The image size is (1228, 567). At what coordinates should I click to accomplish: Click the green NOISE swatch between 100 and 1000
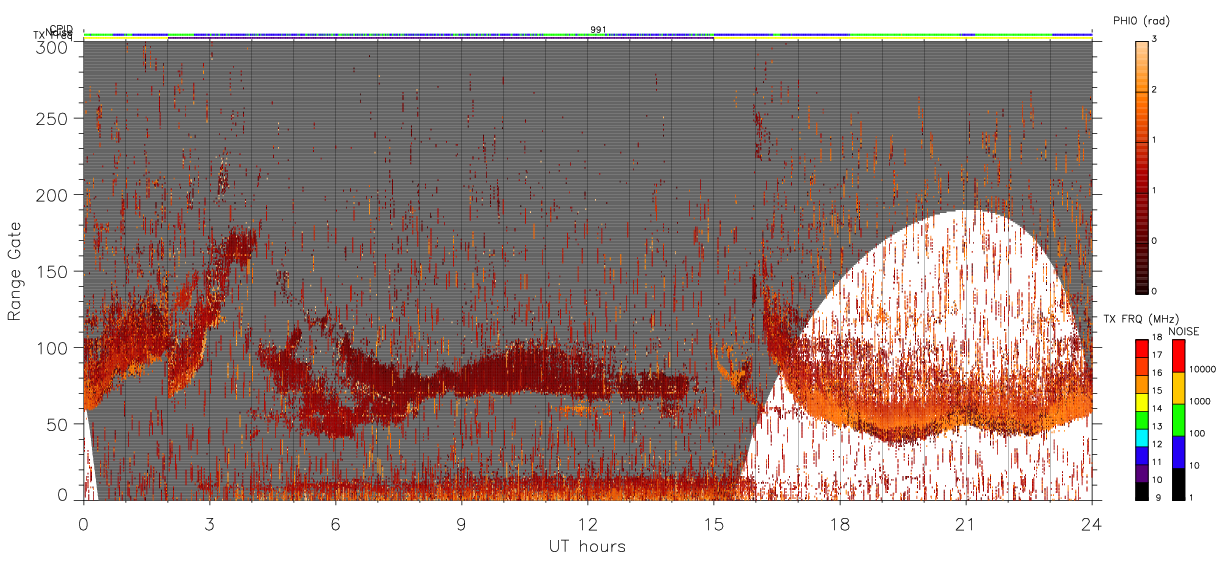click(x=1180, y=420)
